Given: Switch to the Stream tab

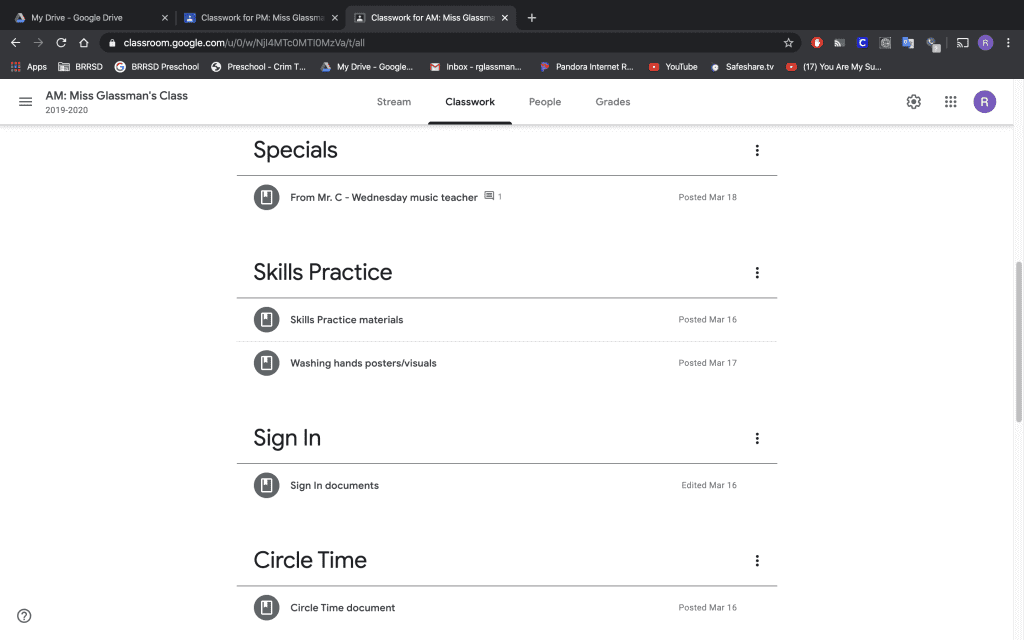Looking at the screenshot, I should click(x=394, y=102).
